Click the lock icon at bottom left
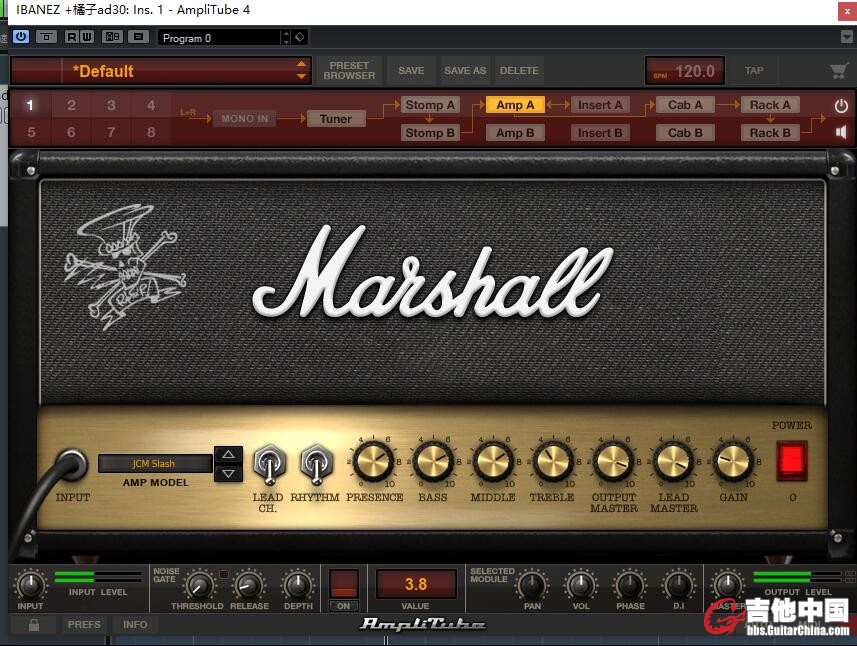Image resolution: width=857 pixels, height=646 pixels. click(x=34, y=624)
